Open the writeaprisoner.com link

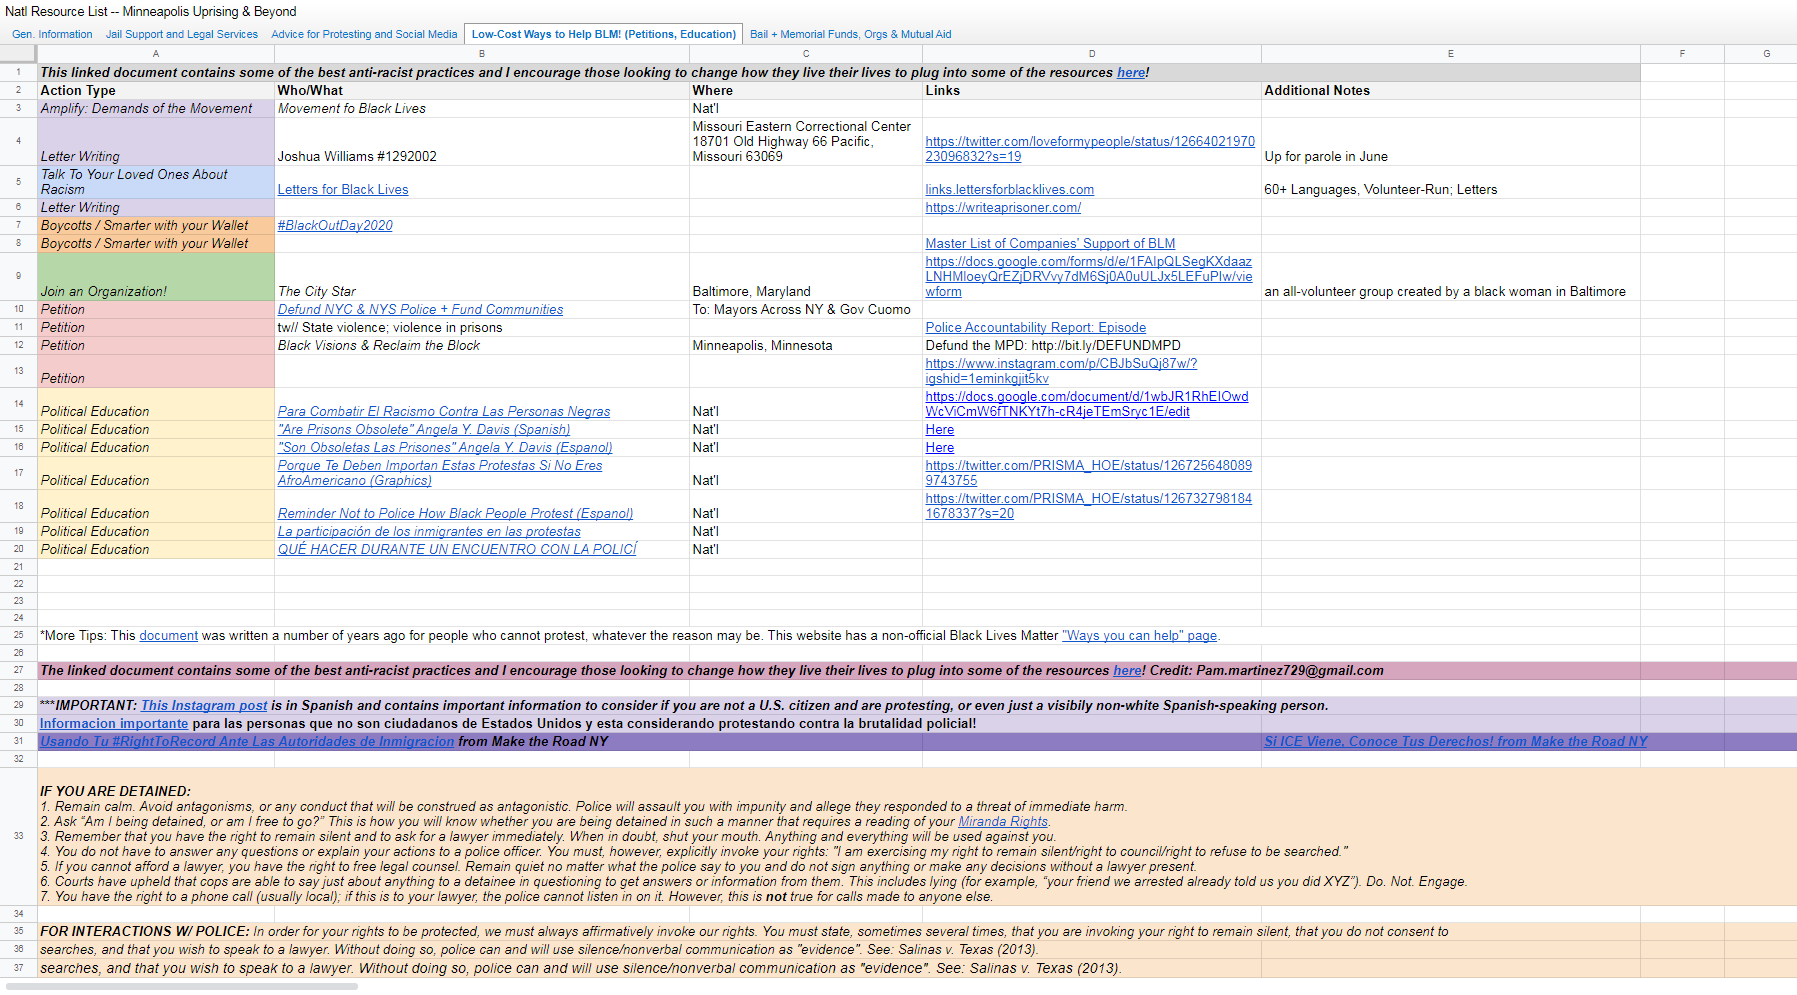[x=1003, y=208]
